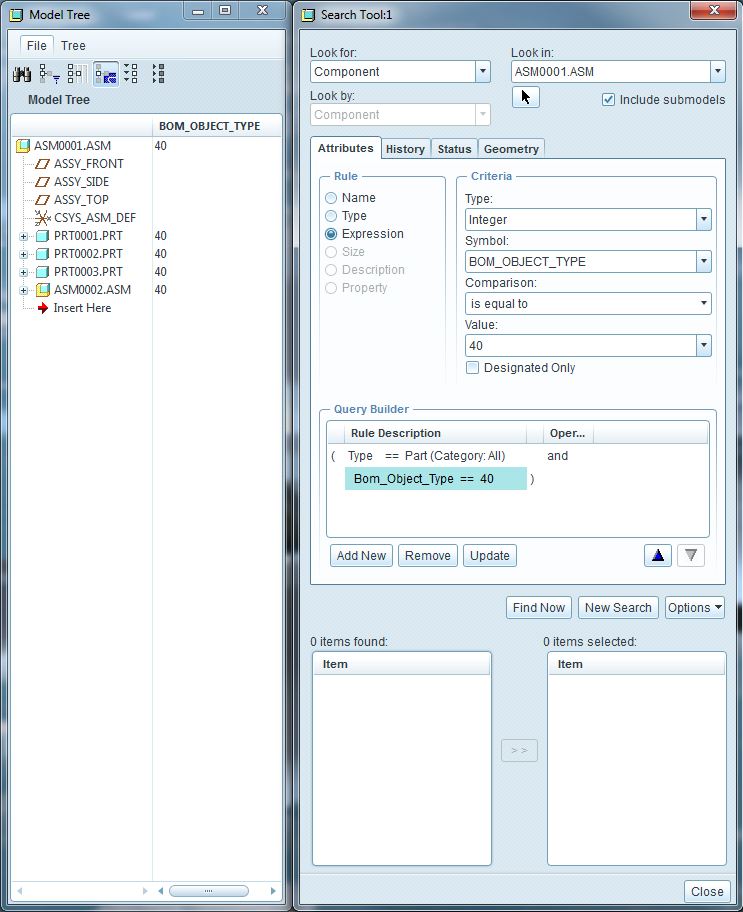This screenshot has width=743, height=912.
Task: Select the Expression rule radio button
Action: click(x=331, y=234)
